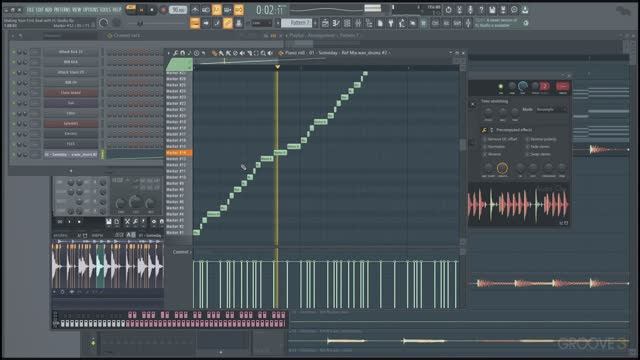Click the small arrow left of the Pattern selector
The image size is (640, 360).
pos(278,23)
